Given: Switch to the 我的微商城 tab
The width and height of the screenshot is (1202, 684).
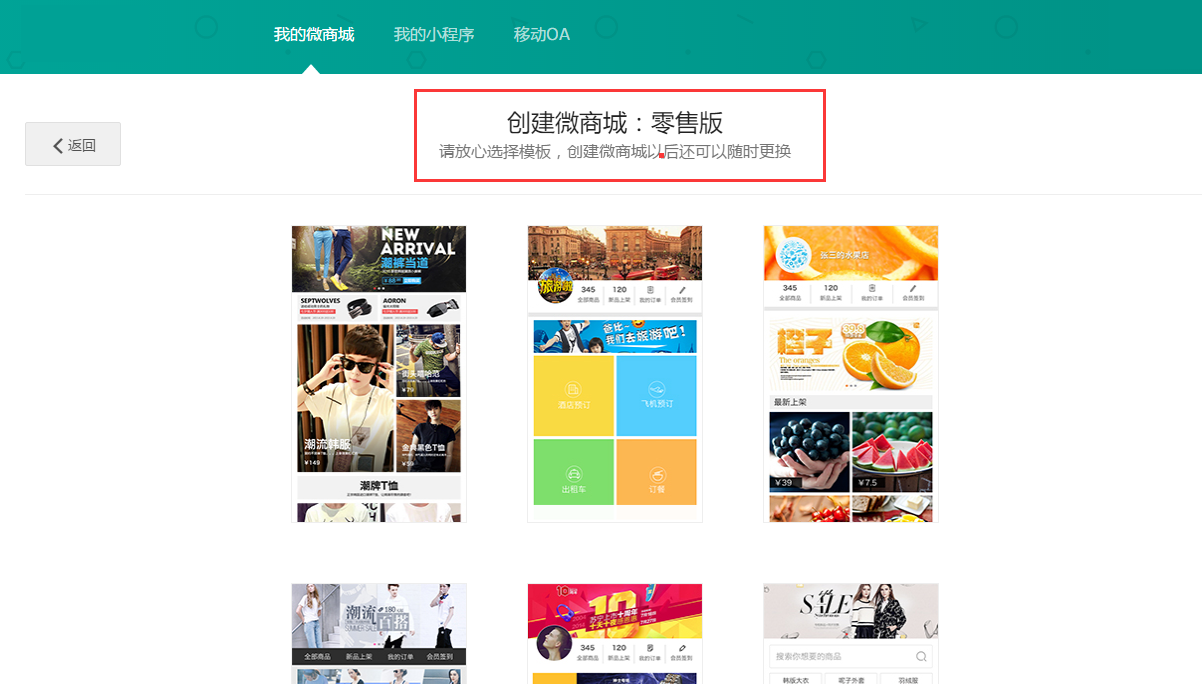Looking at the screenshot, I should tap(314, 35).
